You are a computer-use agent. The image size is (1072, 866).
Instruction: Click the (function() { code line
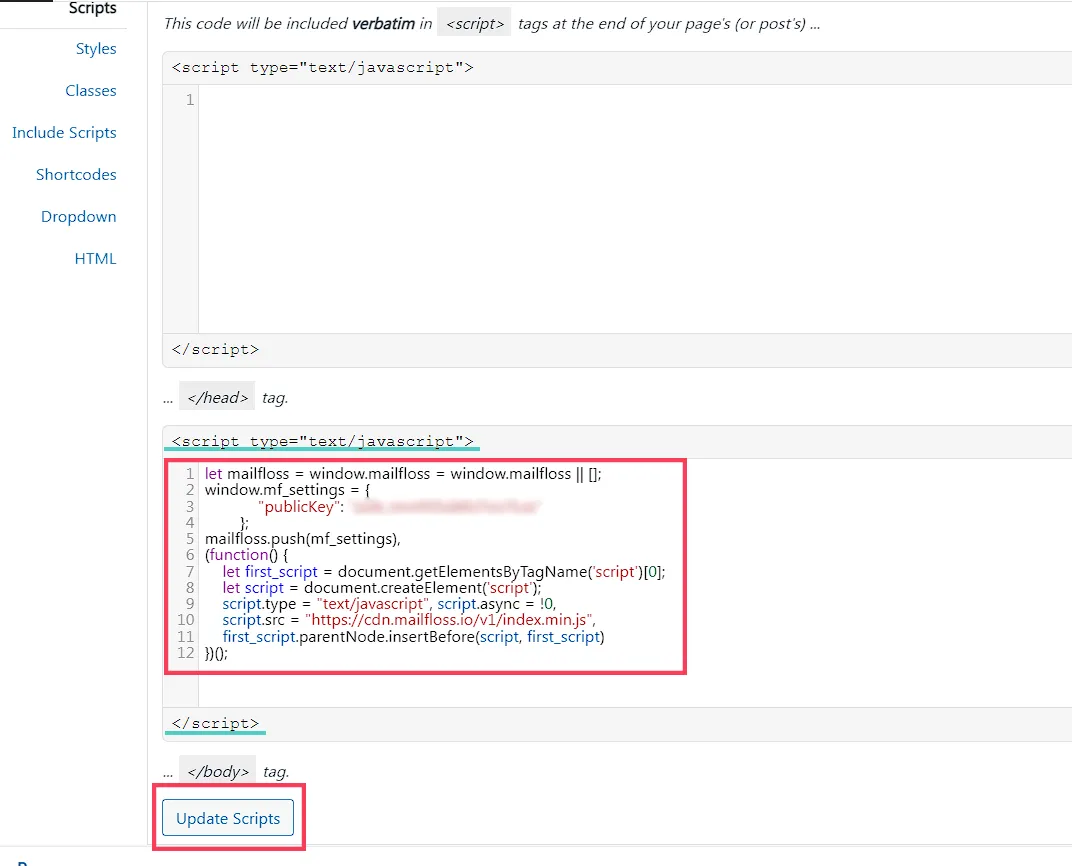[246, 555]
